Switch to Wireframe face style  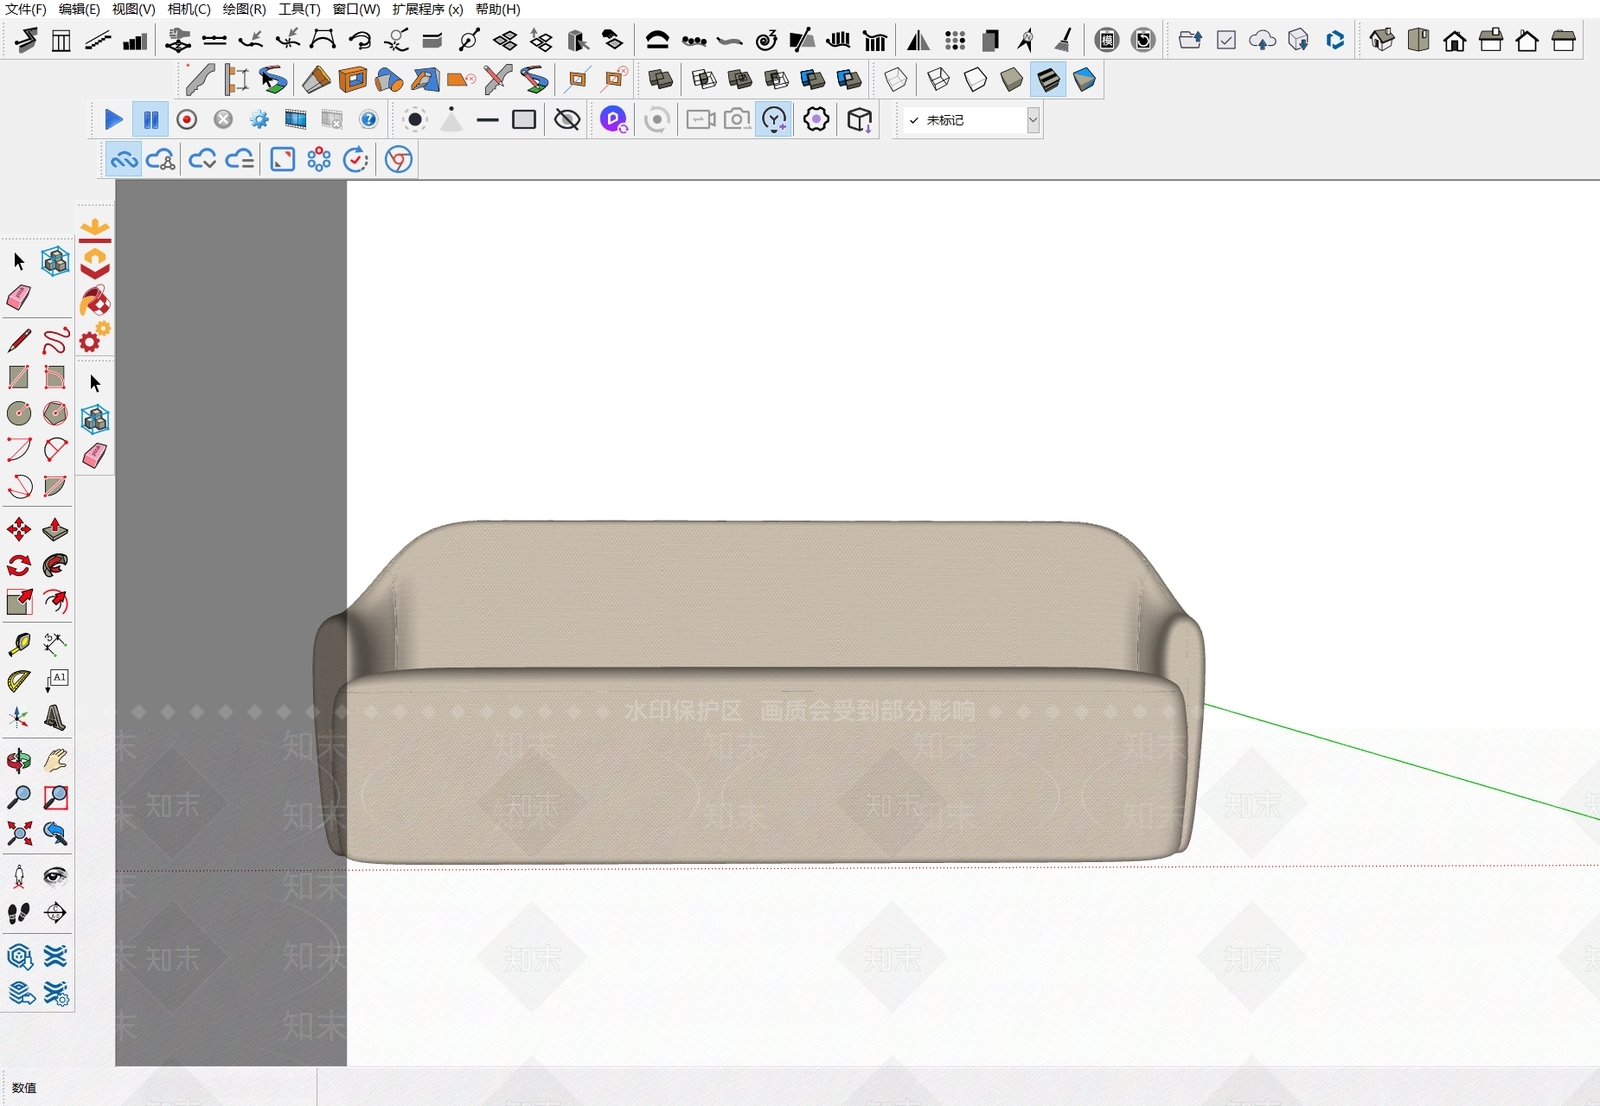(x=938, y=79)
